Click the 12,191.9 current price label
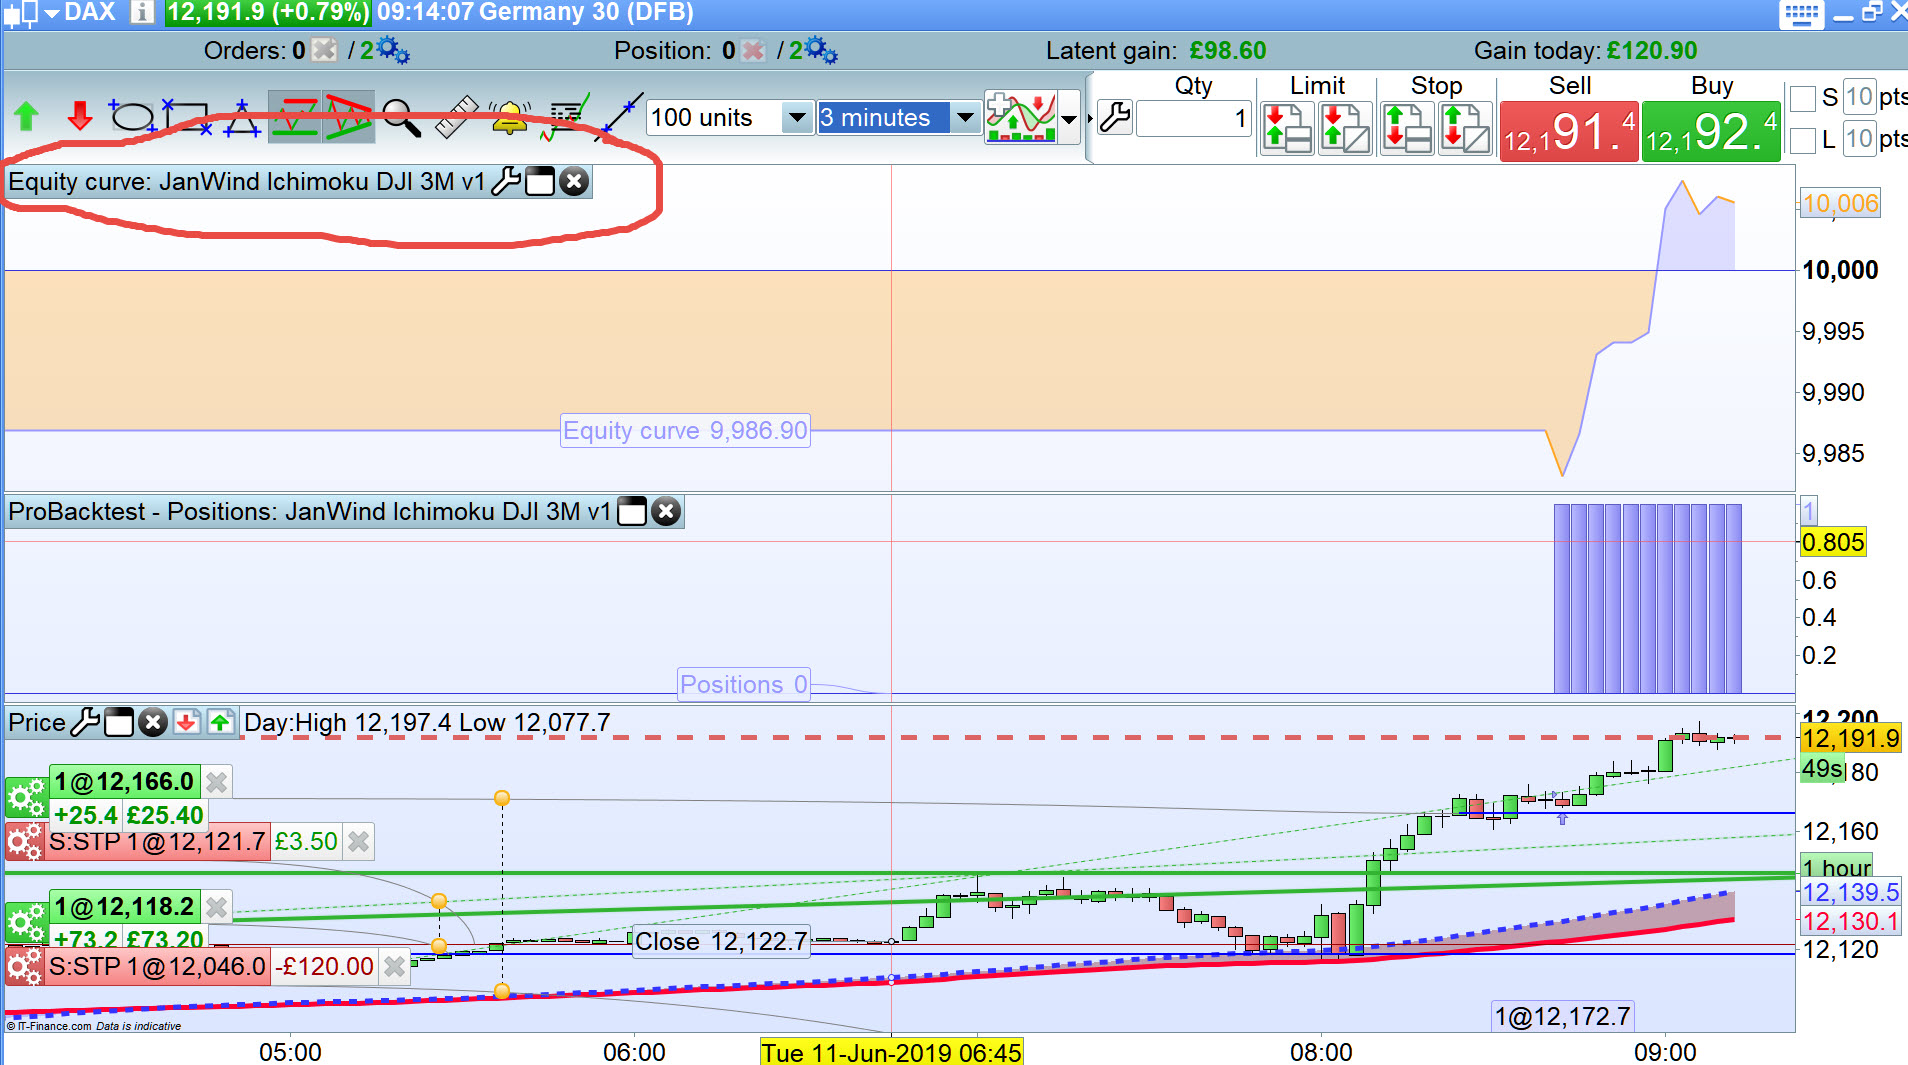1908x1065 pixels. coord(1850,739)
